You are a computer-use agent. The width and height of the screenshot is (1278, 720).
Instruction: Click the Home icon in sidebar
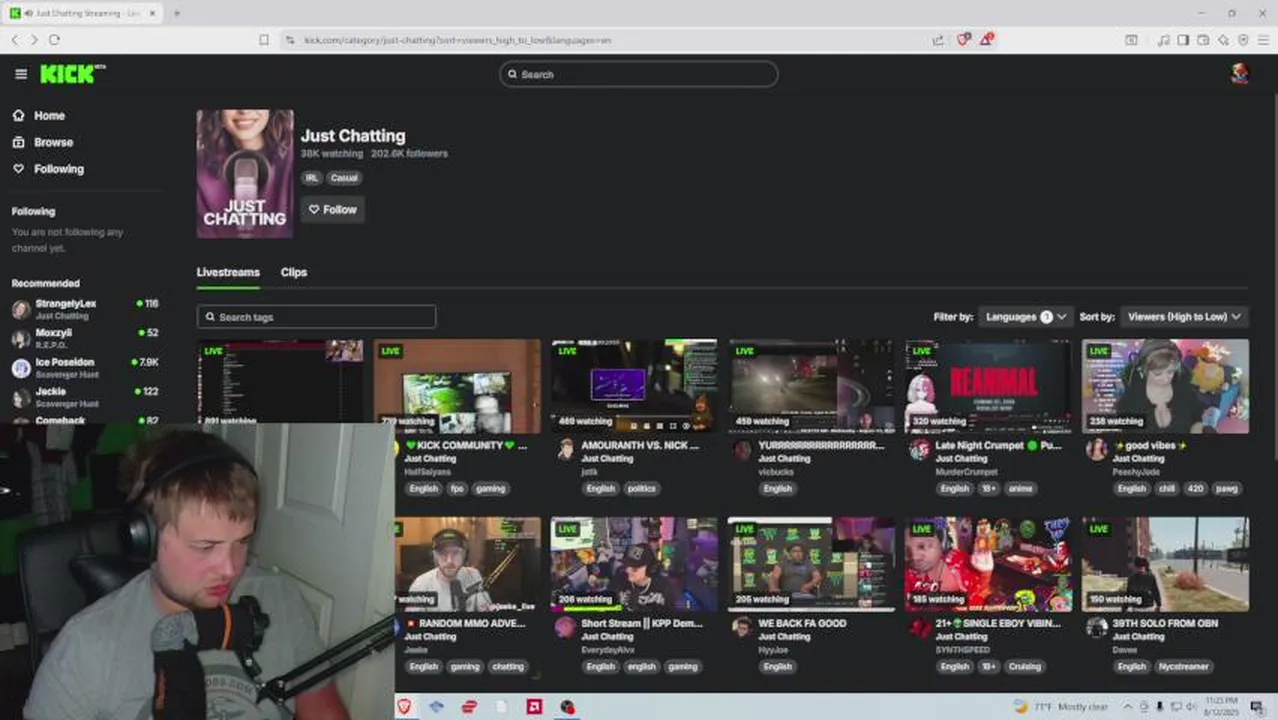click(x=18, y=115)
